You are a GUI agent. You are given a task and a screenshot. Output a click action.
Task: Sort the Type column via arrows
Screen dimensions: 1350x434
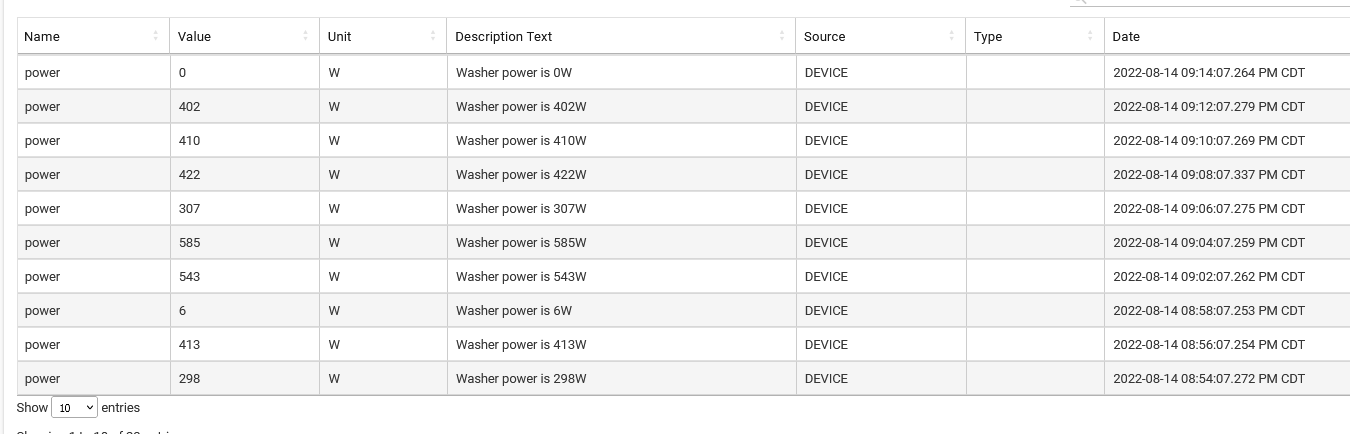tap(1090, 36)
